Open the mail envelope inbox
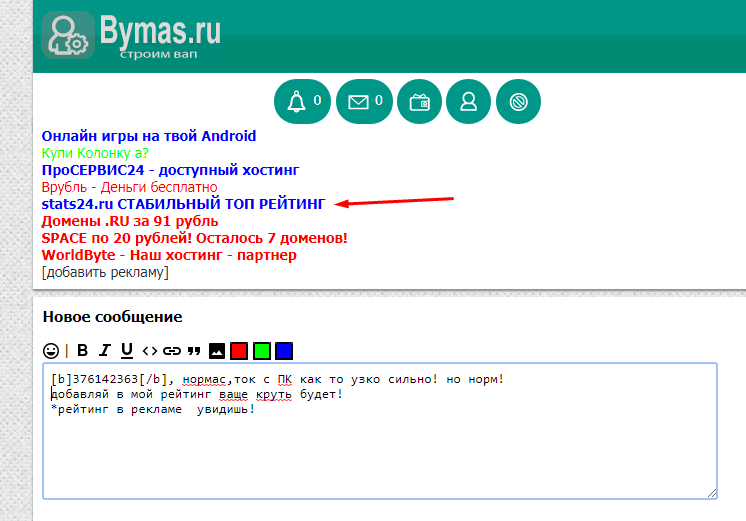This screenshot has width=746, height=521. (363, 101)
